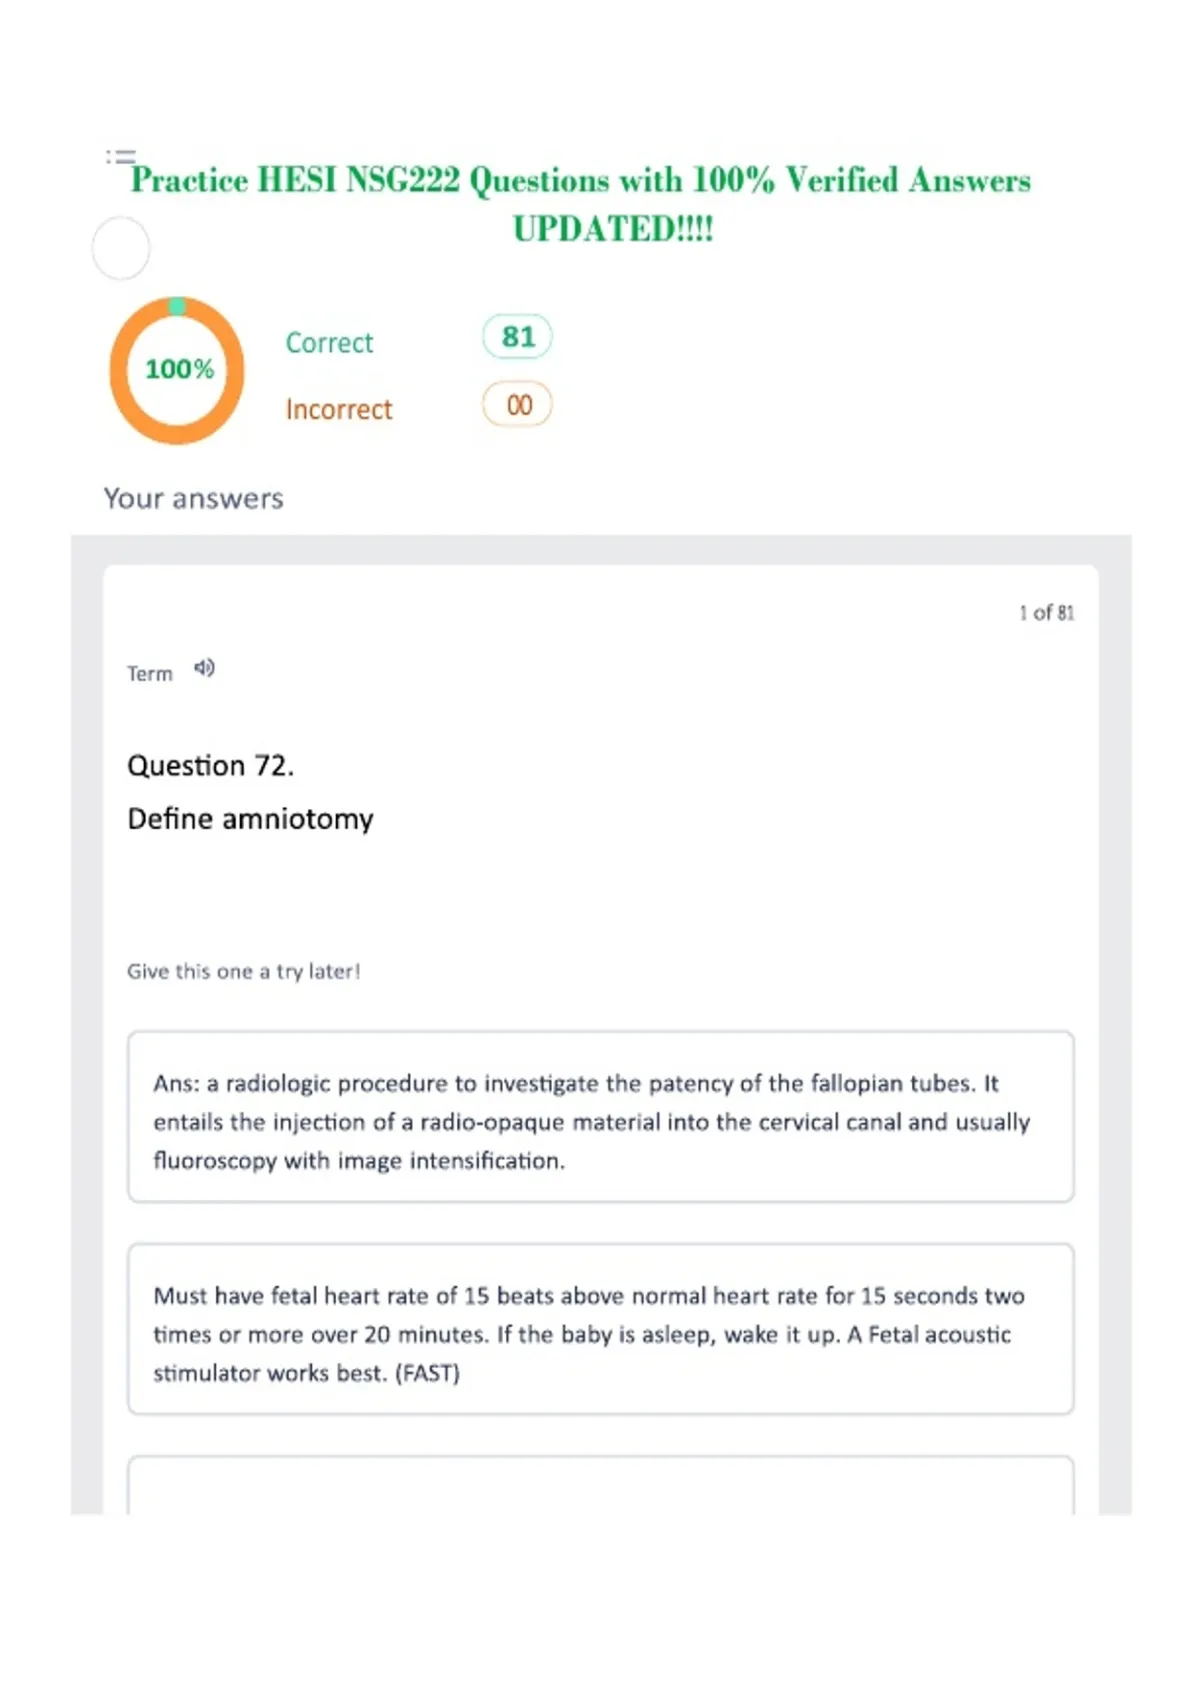
Task: Select the partially visible third answer card
Action: [601, 1485]
